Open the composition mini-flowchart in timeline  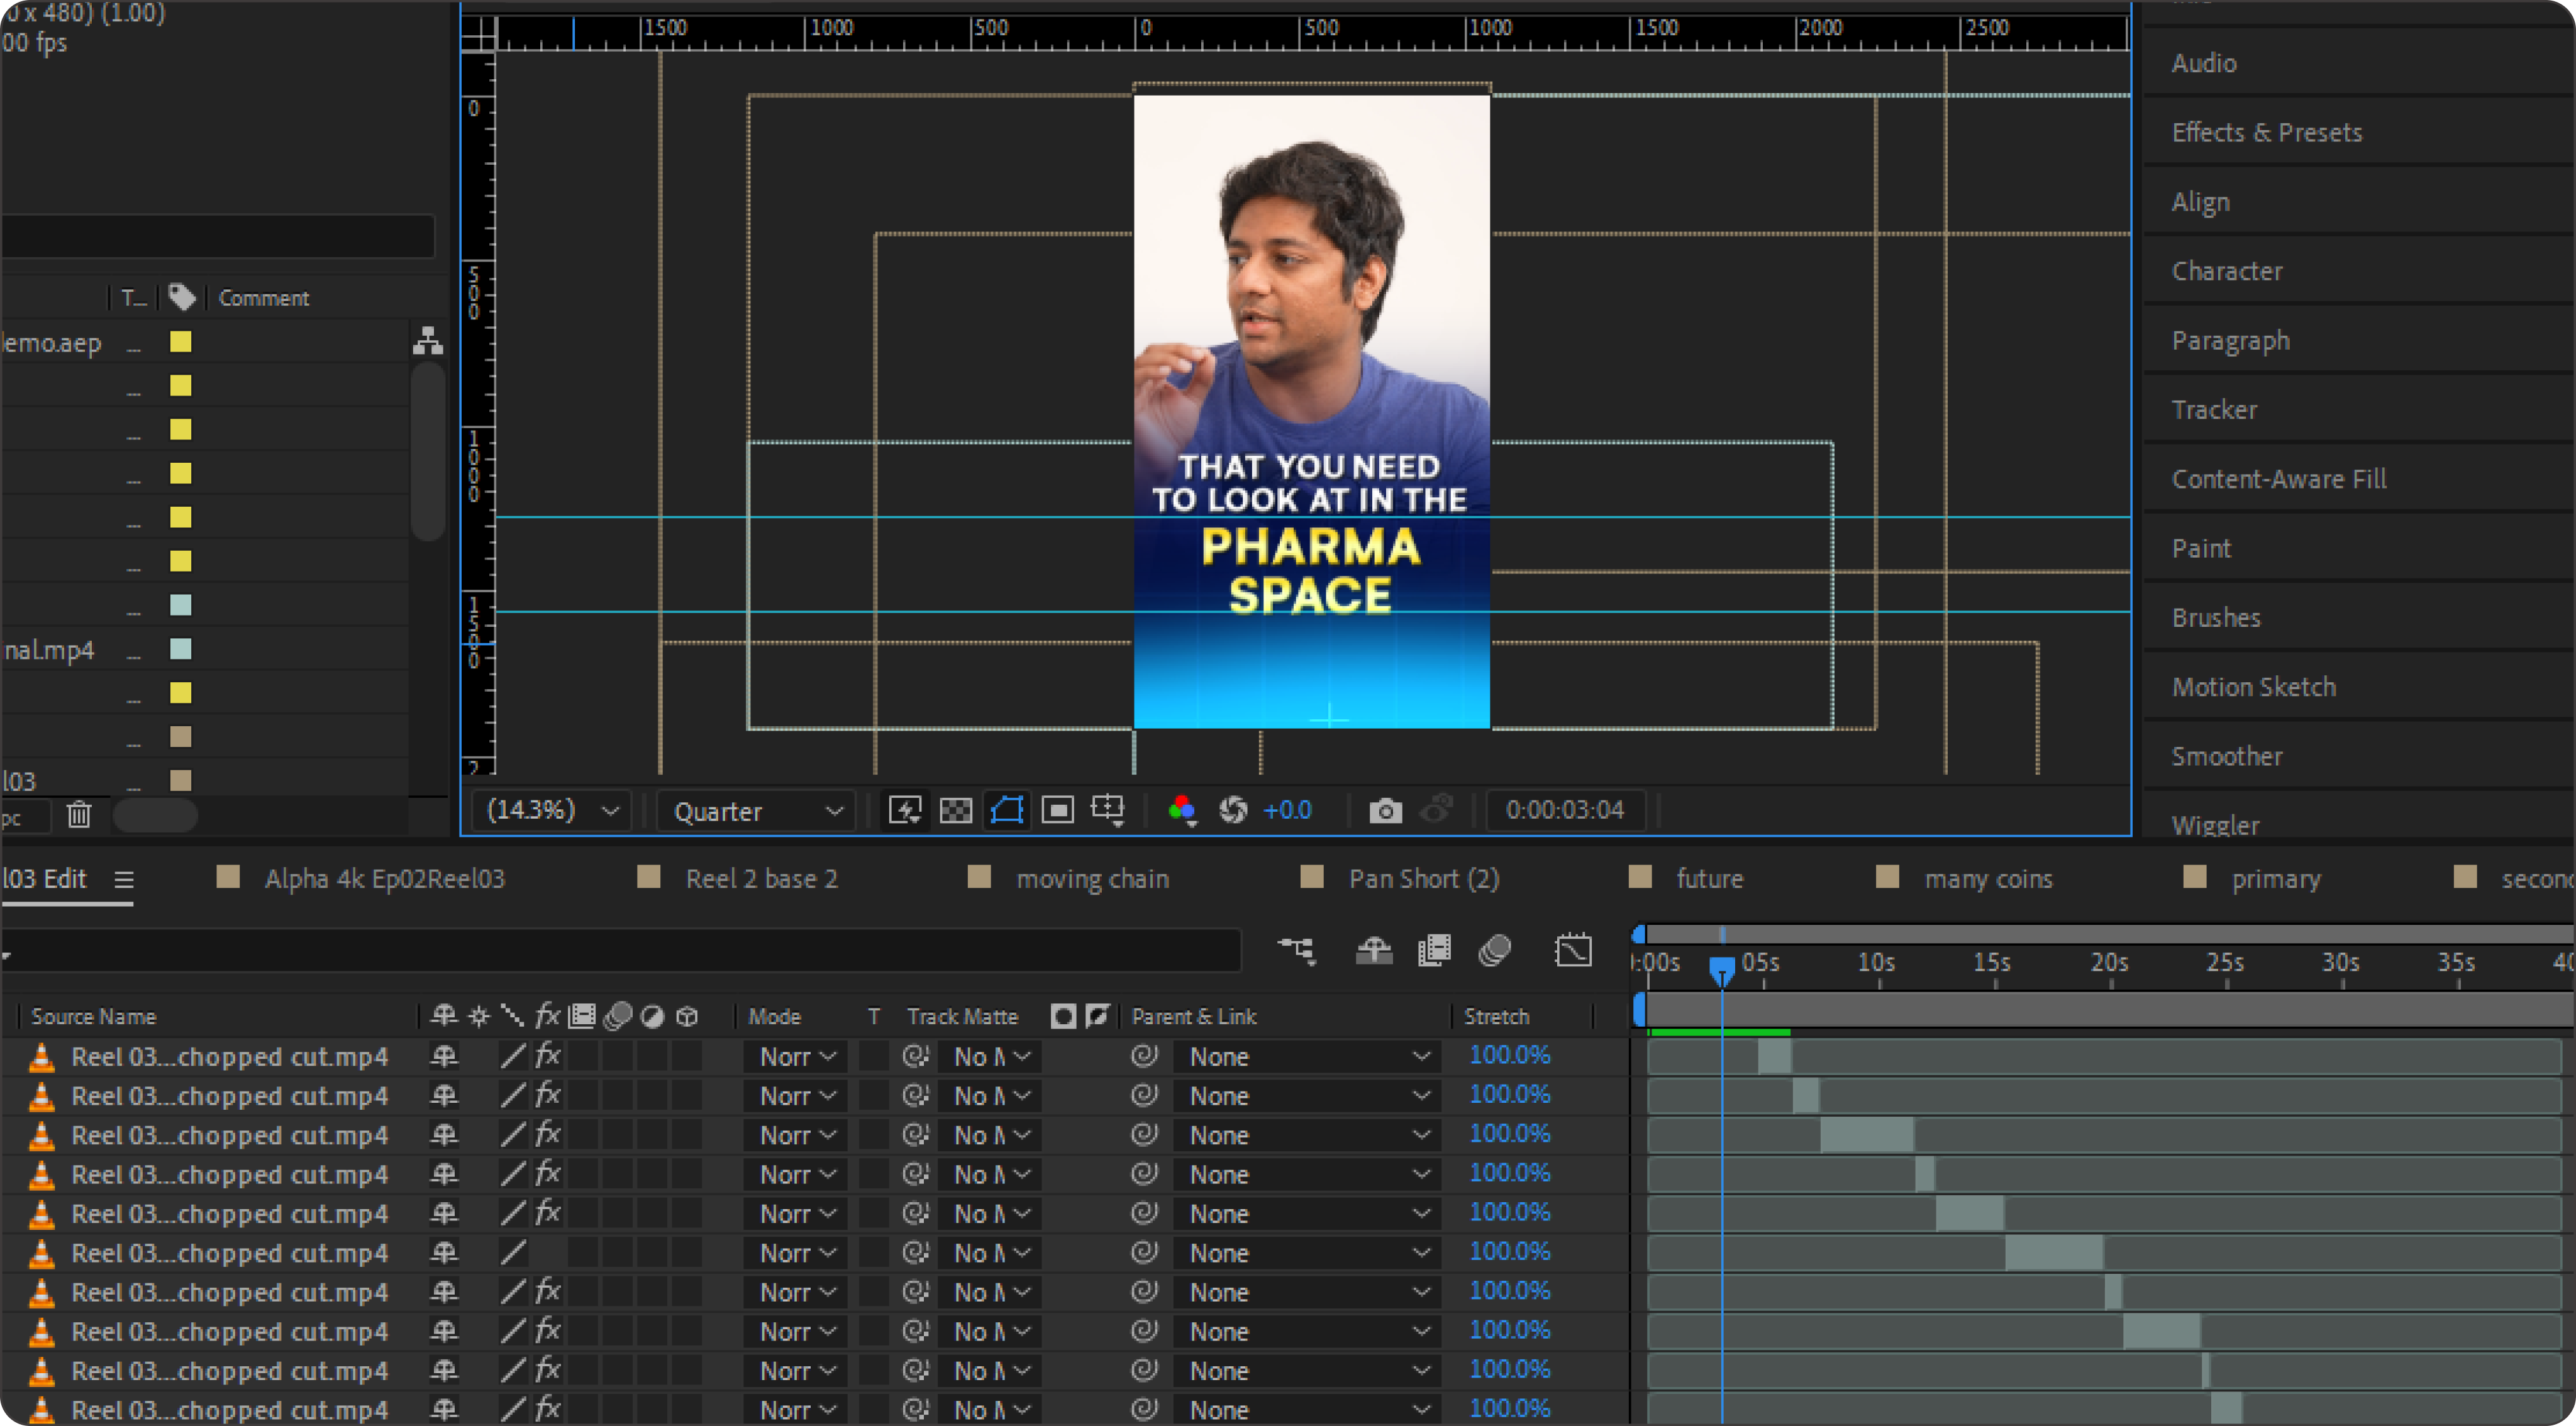click(x=1297, y=950)
